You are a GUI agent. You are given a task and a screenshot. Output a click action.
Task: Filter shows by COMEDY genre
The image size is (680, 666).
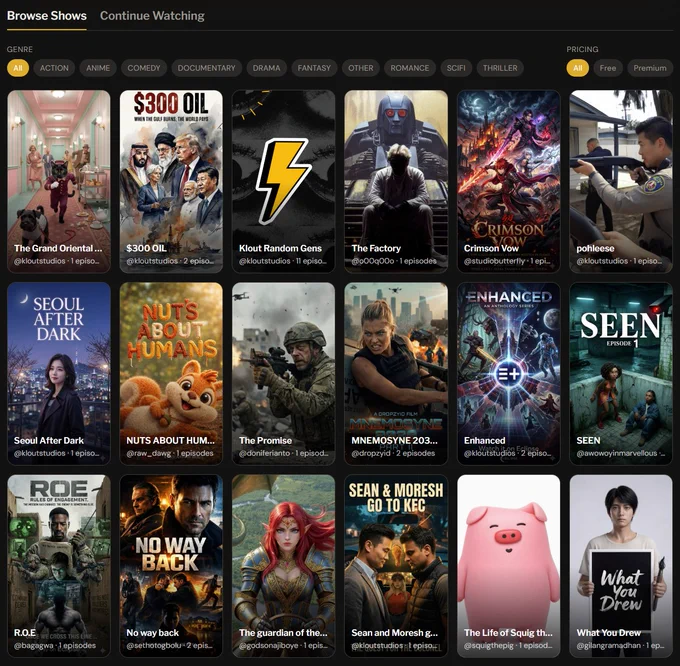pos(144,68)
